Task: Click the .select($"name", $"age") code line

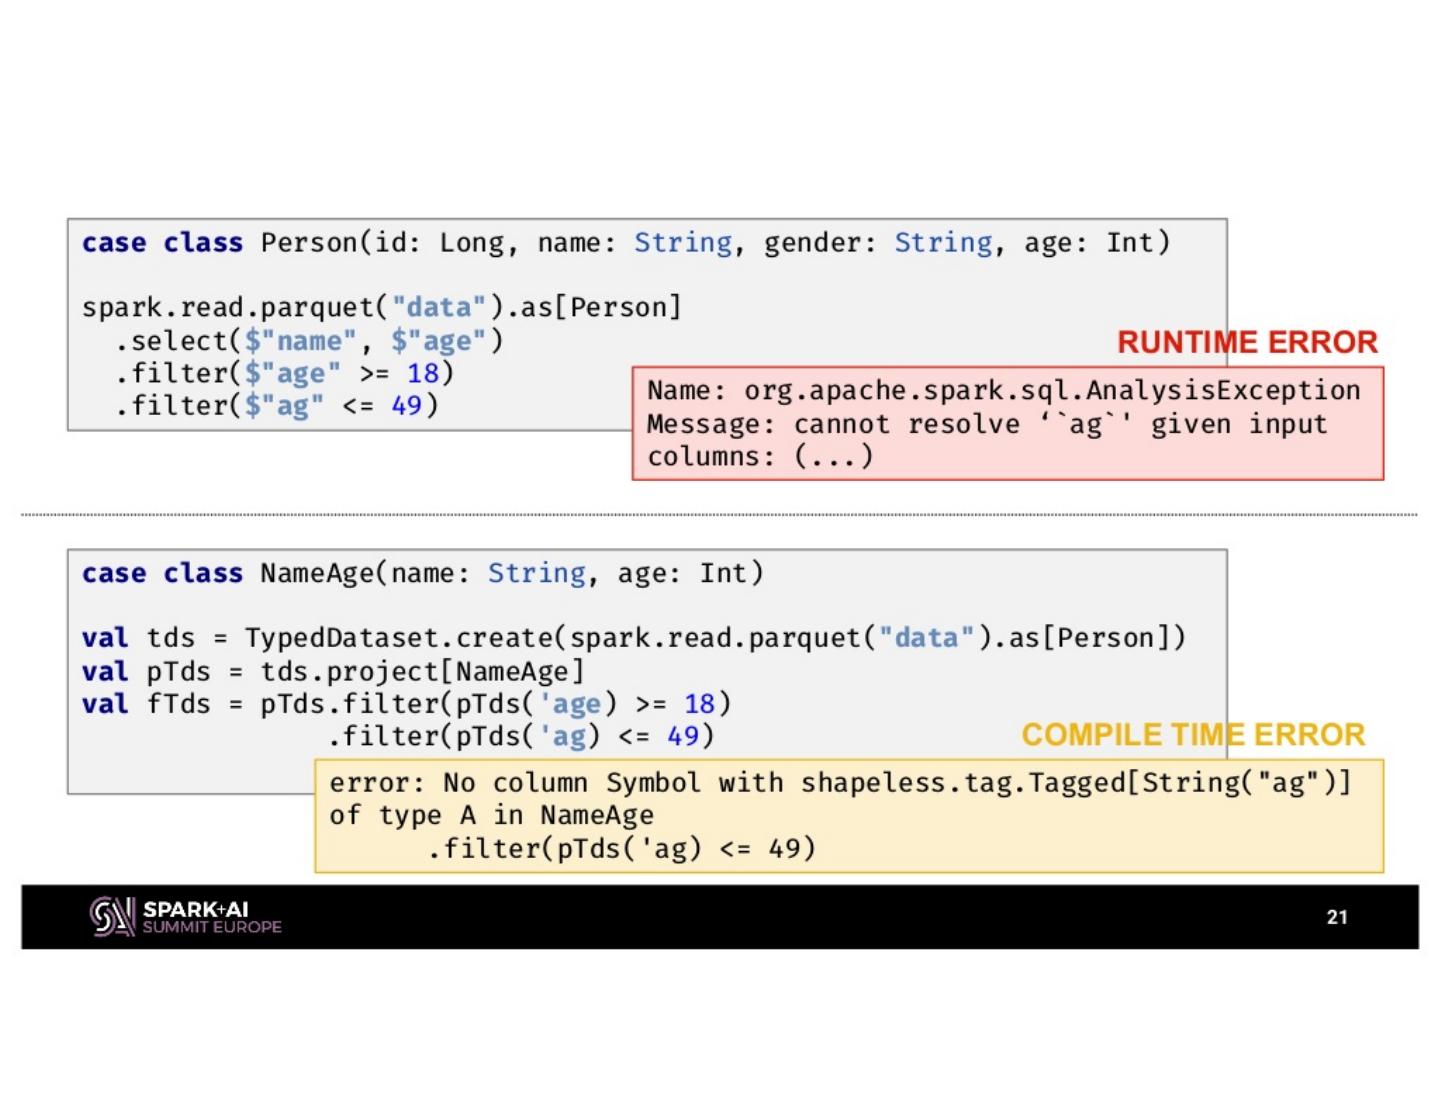Action: (x=309, y=341)
